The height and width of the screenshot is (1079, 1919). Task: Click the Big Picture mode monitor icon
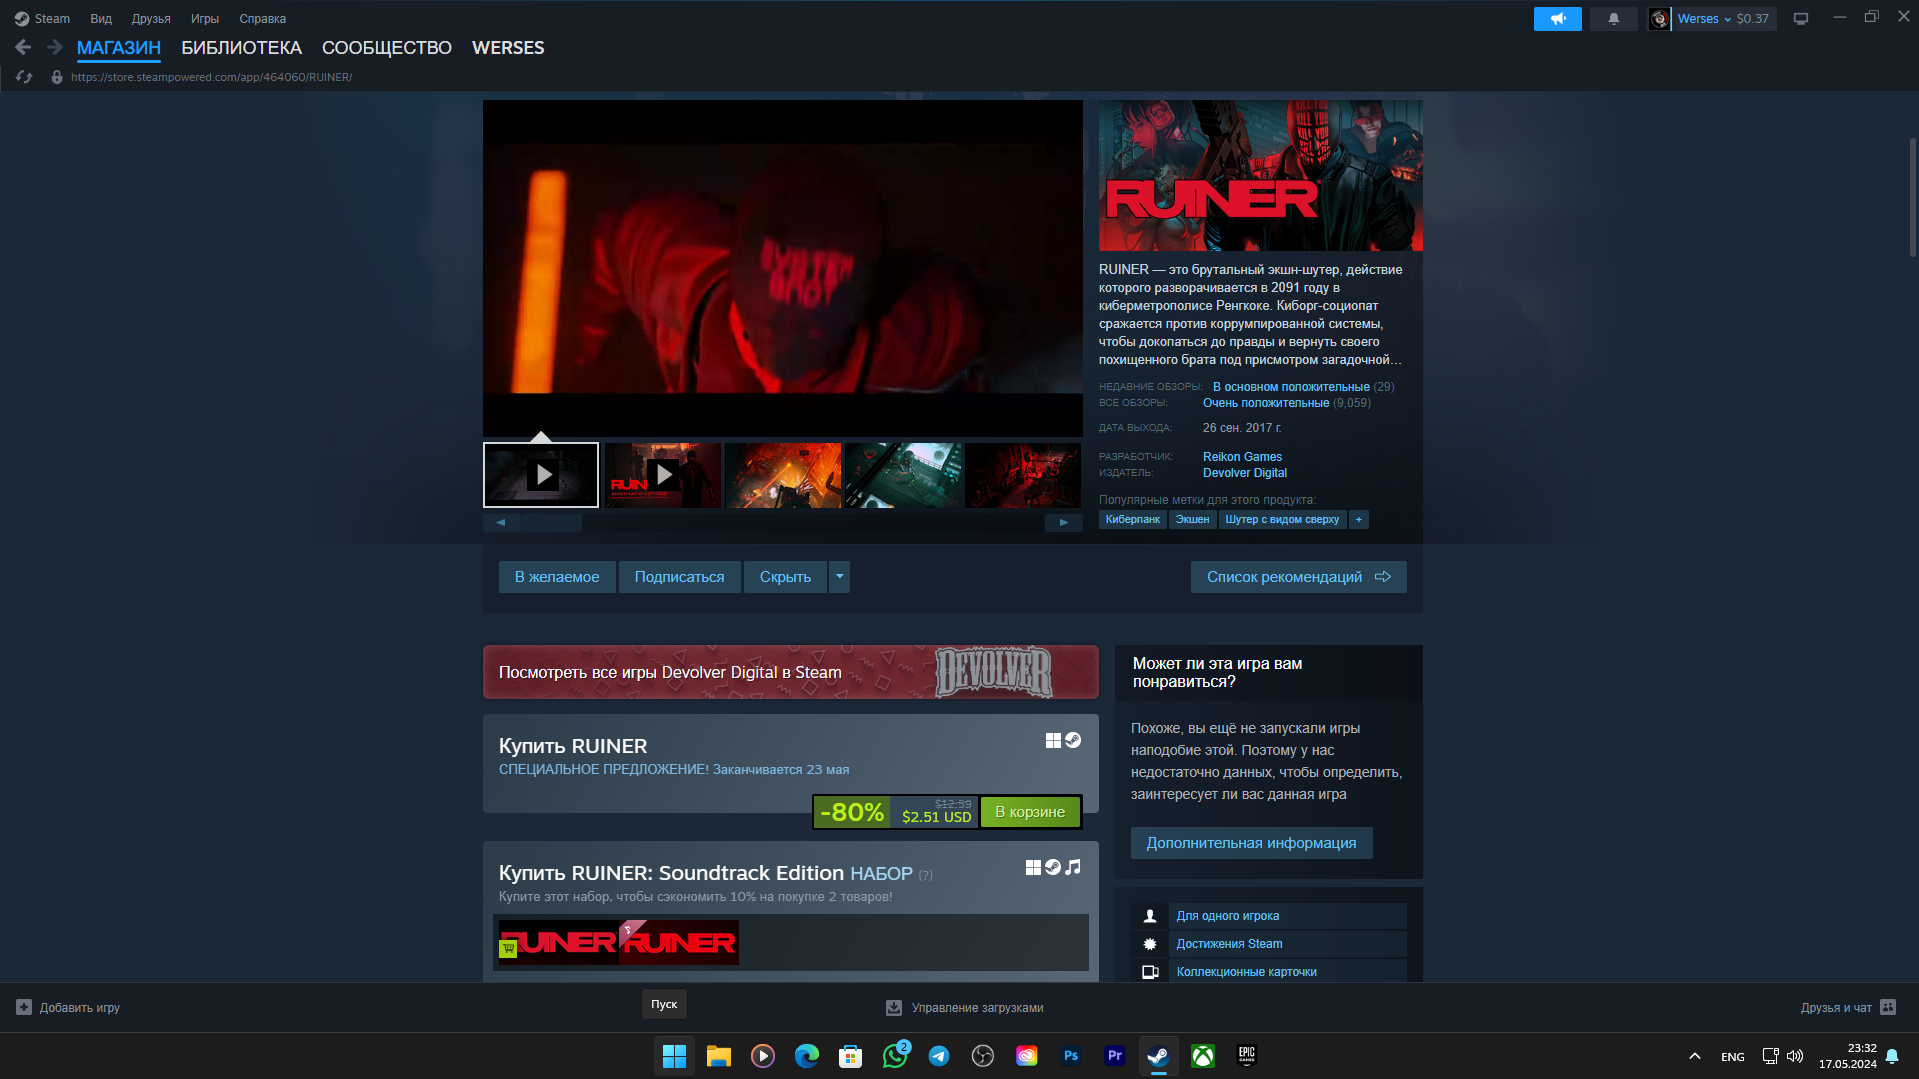(x=1800, y=19)
